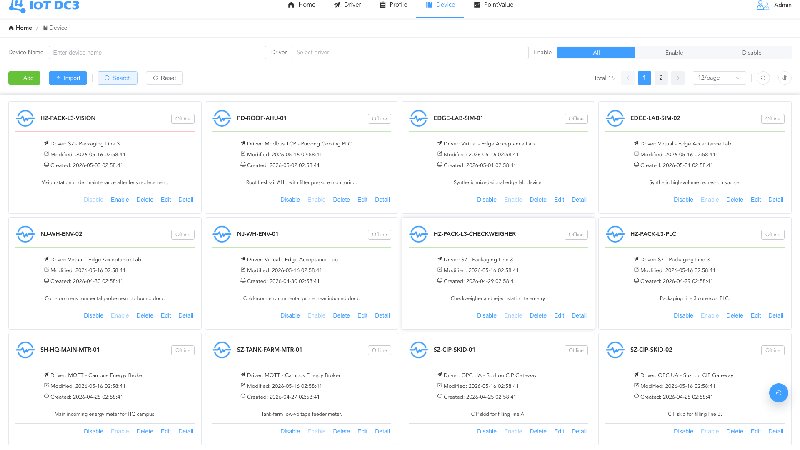Click the Home breadcrumb link
Image resolution: width=800 pixels, height=450 pixels.
click(x=20, y=28)
